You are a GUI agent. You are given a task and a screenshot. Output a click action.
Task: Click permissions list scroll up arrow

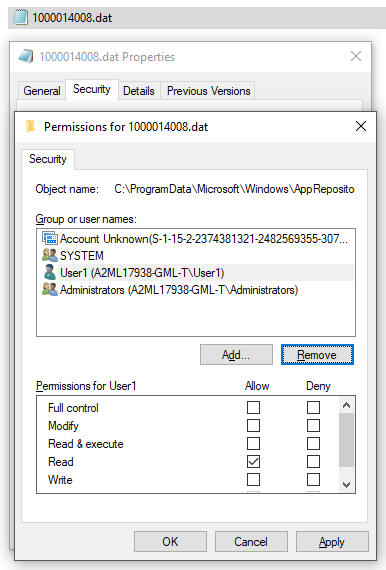(x=346, y=405)
